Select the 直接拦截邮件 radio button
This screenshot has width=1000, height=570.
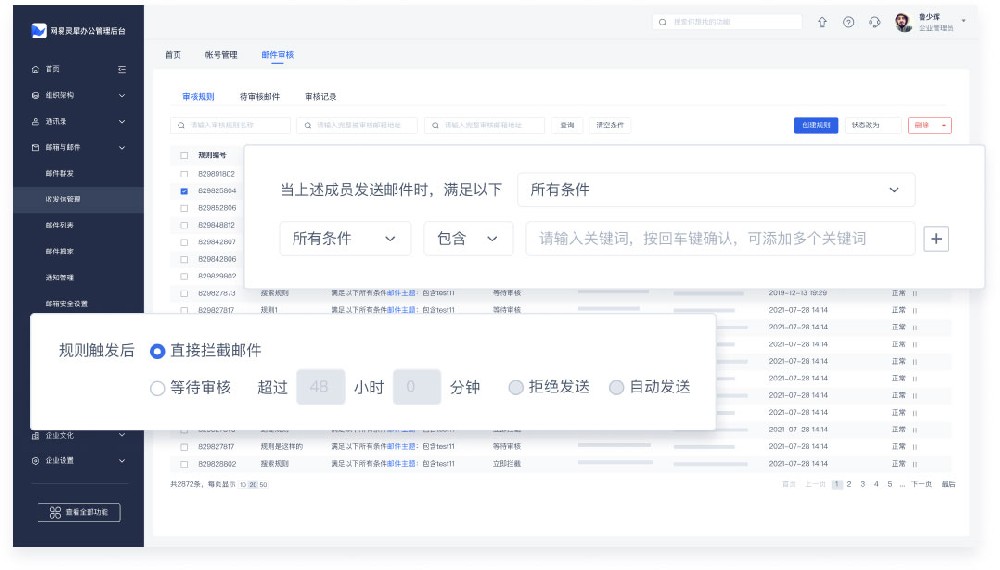[157, 351]
